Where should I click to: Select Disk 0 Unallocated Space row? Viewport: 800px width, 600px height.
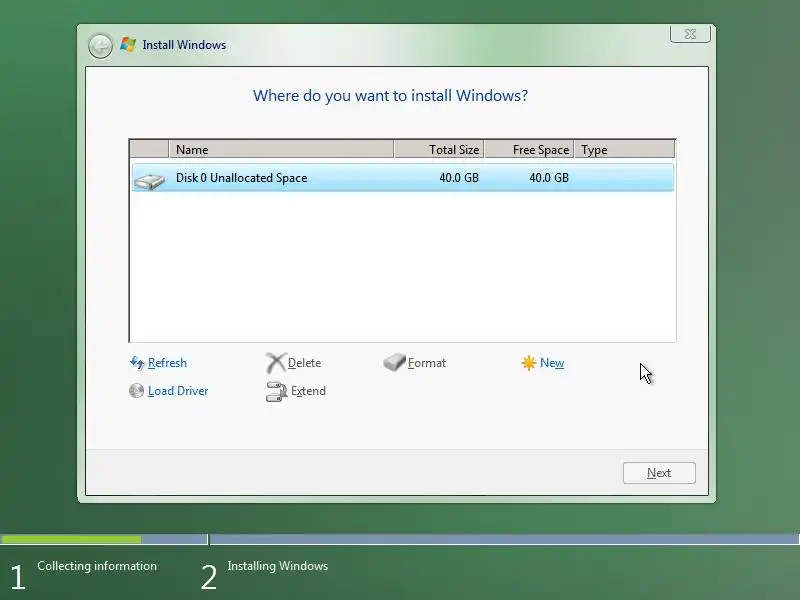tap(403, 178)
